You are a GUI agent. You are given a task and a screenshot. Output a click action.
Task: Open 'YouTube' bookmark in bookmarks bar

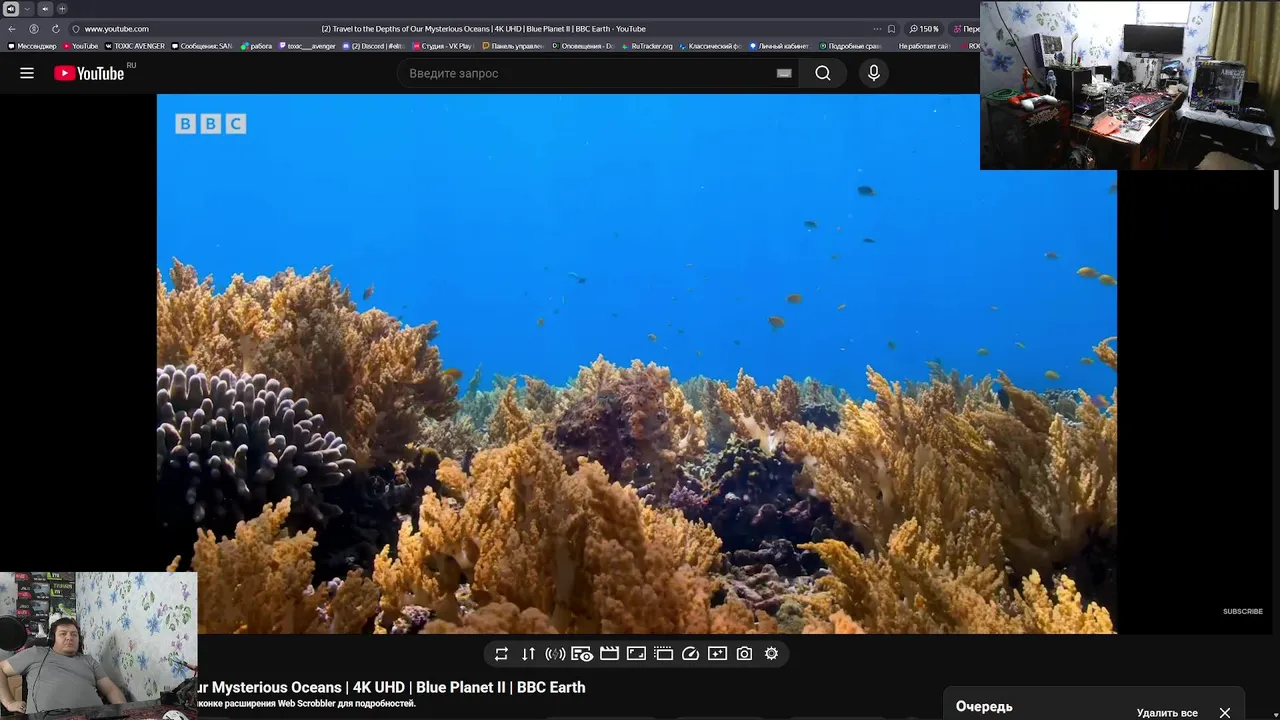pyautogui.click(x=81, y=46)
